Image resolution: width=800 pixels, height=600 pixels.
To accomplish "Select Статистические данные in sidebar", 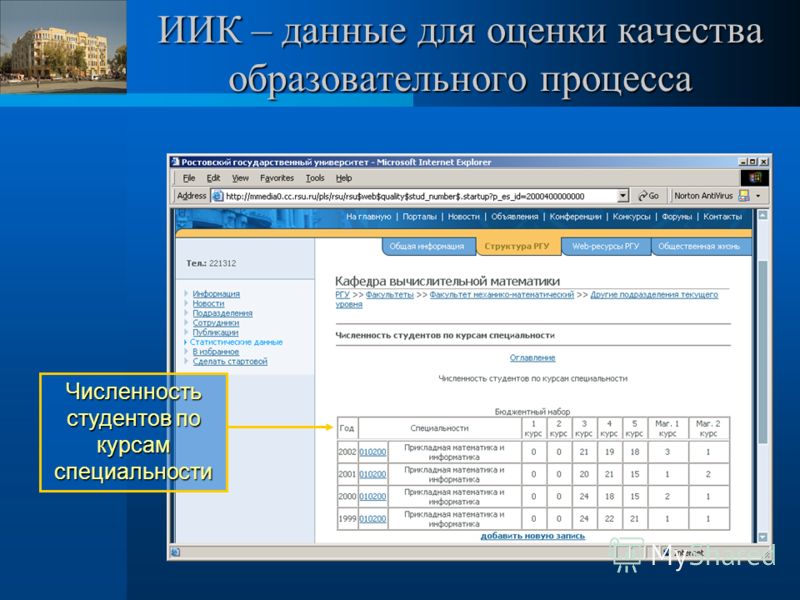I will (236, 342).
